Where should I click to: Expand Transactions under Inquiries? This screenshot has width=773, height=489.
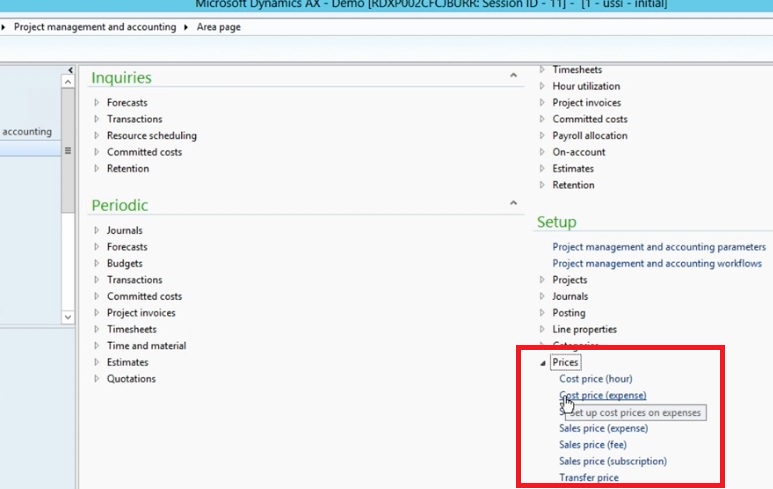pos(97,119)
